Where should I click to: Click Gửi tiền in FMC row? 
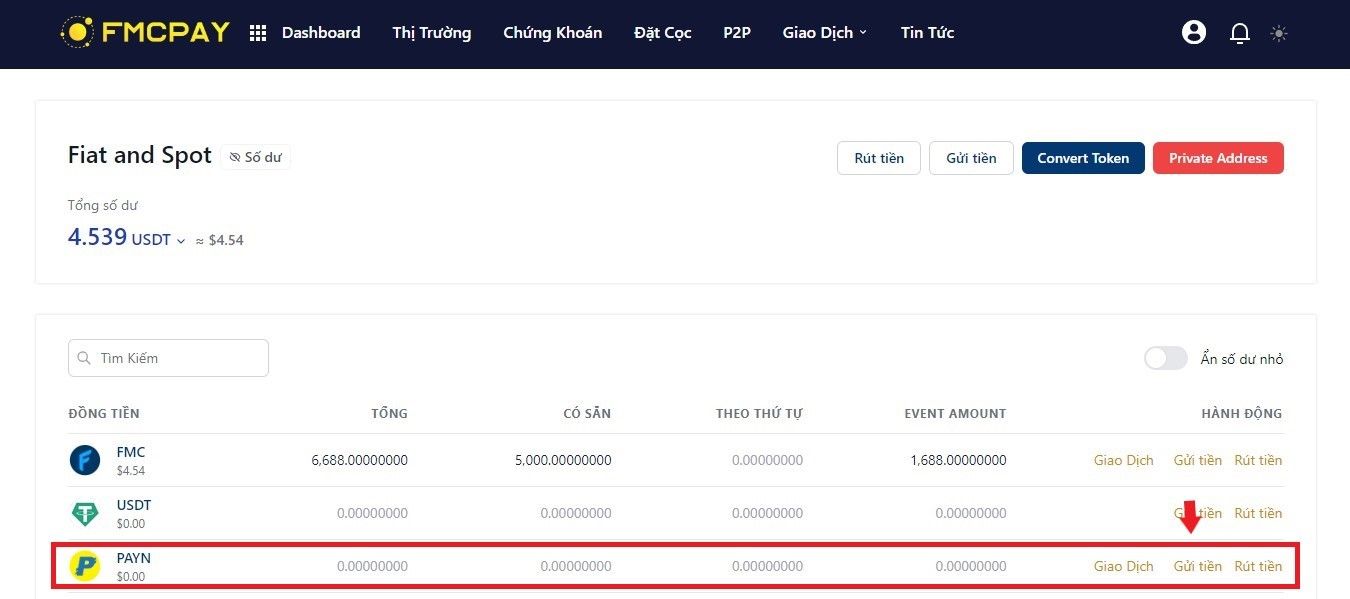[x=1198, y=460]
